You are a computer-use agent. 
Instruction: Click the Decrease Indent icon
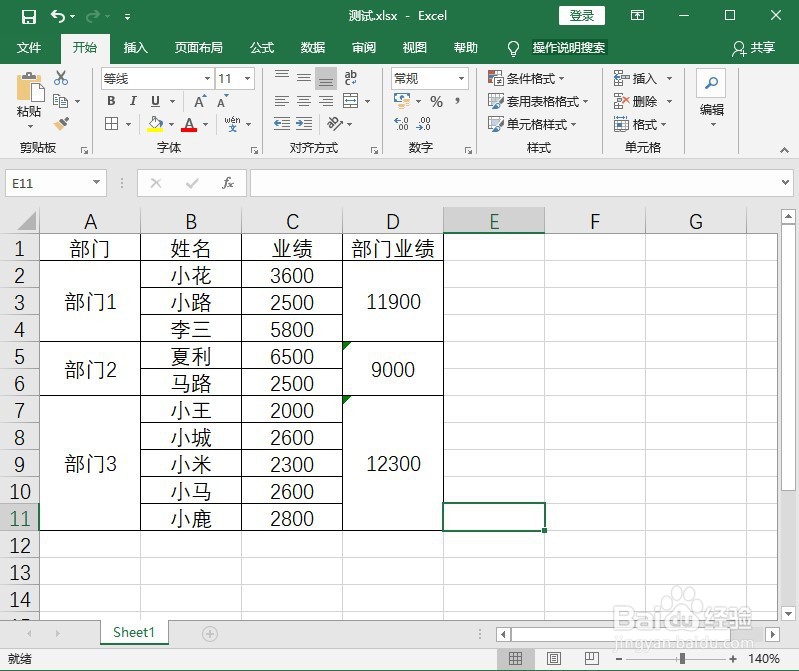tap(282, 123)
